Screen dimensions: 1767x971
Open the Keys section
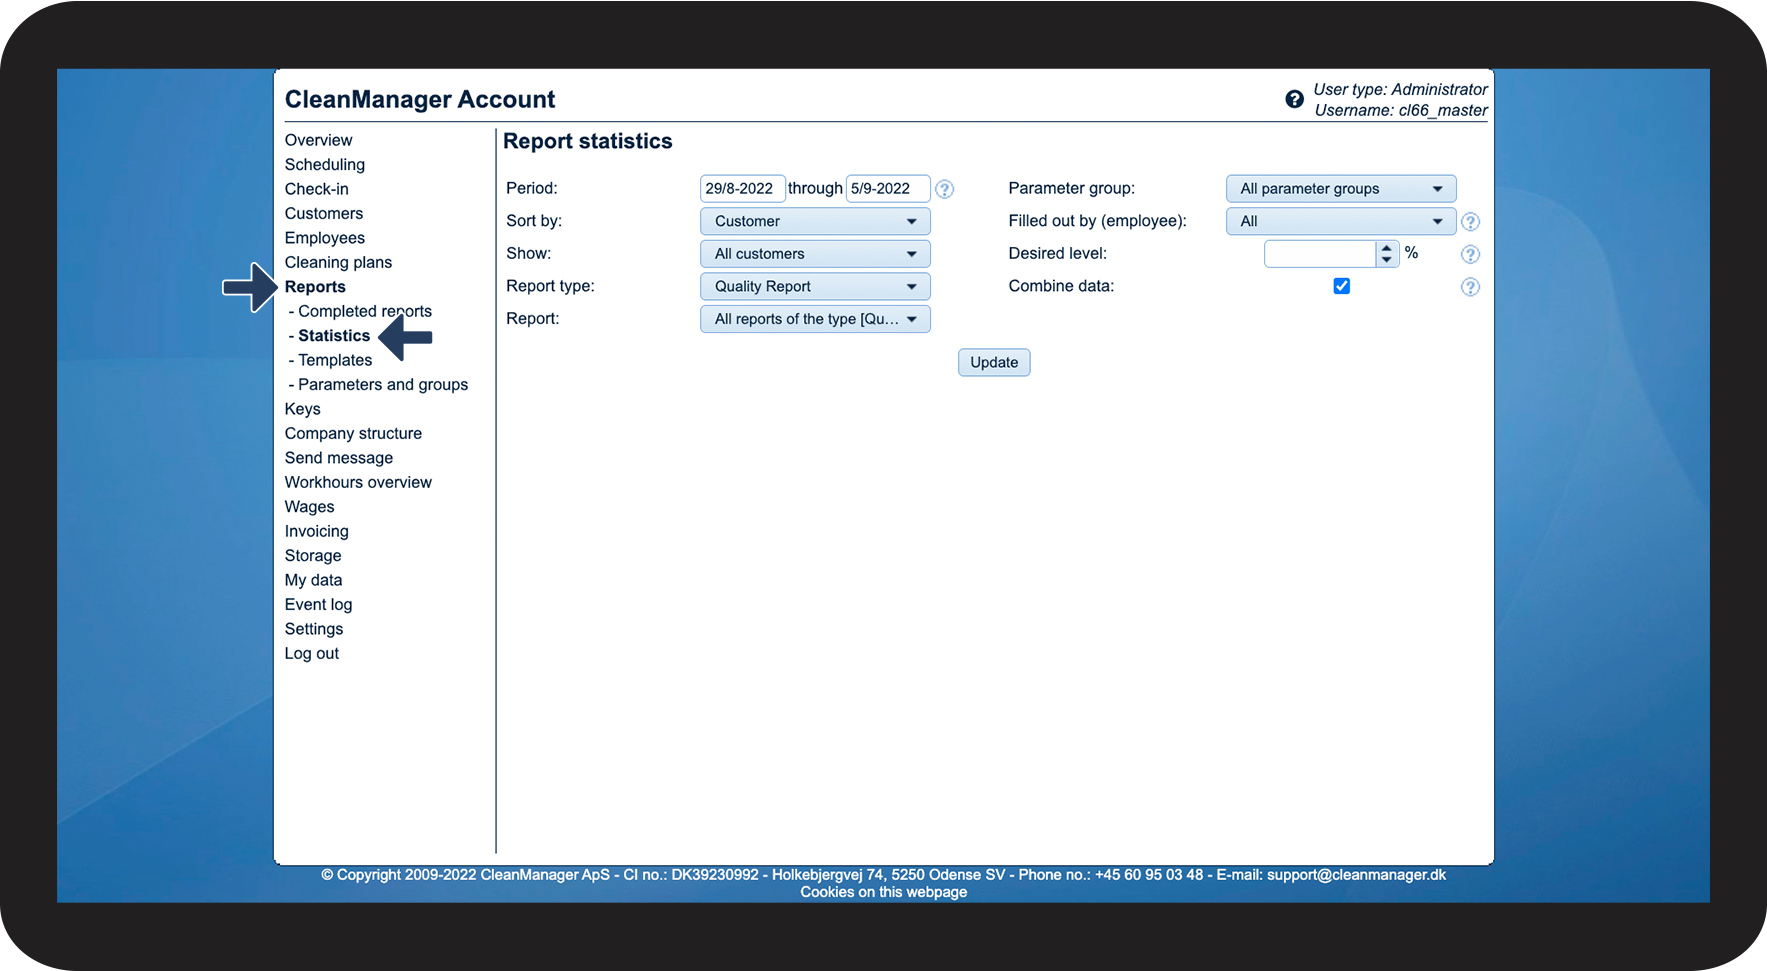pos(303,409)
